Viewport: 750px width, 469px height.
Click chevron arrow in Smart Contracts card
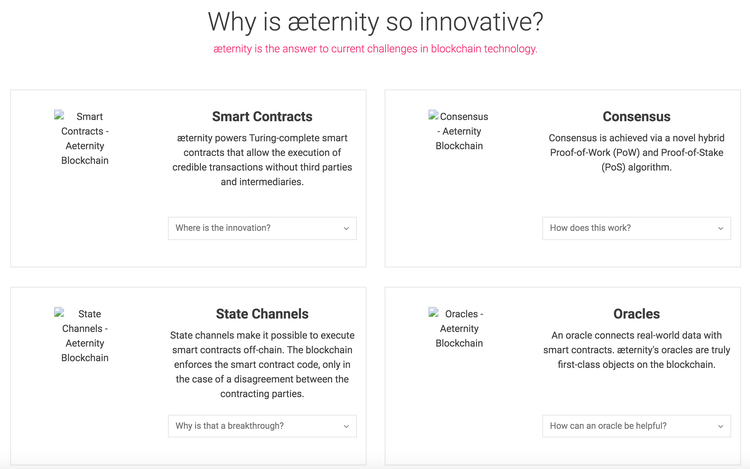[x=347, y=229]
